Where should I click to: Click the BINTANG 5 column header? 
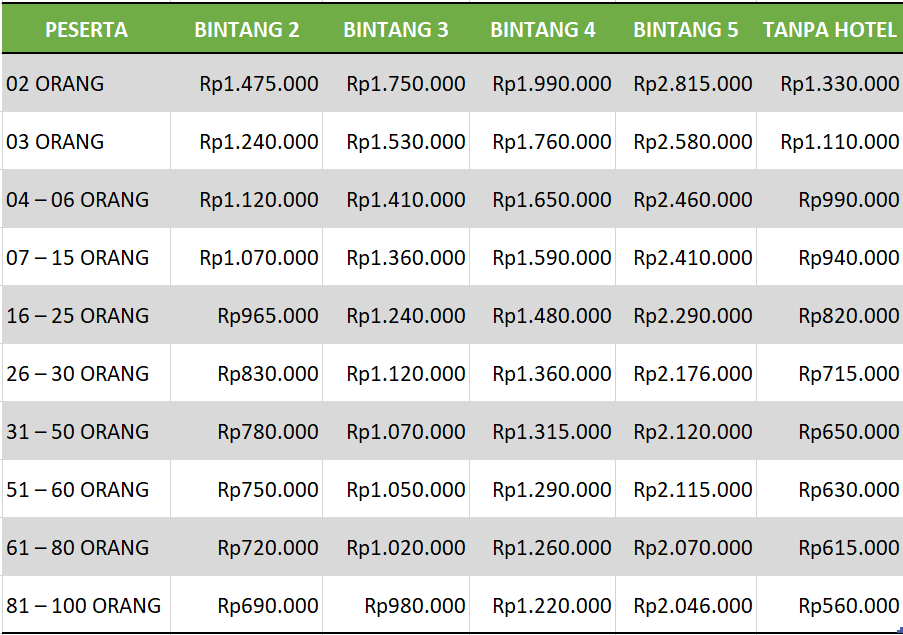coord(686,29)
